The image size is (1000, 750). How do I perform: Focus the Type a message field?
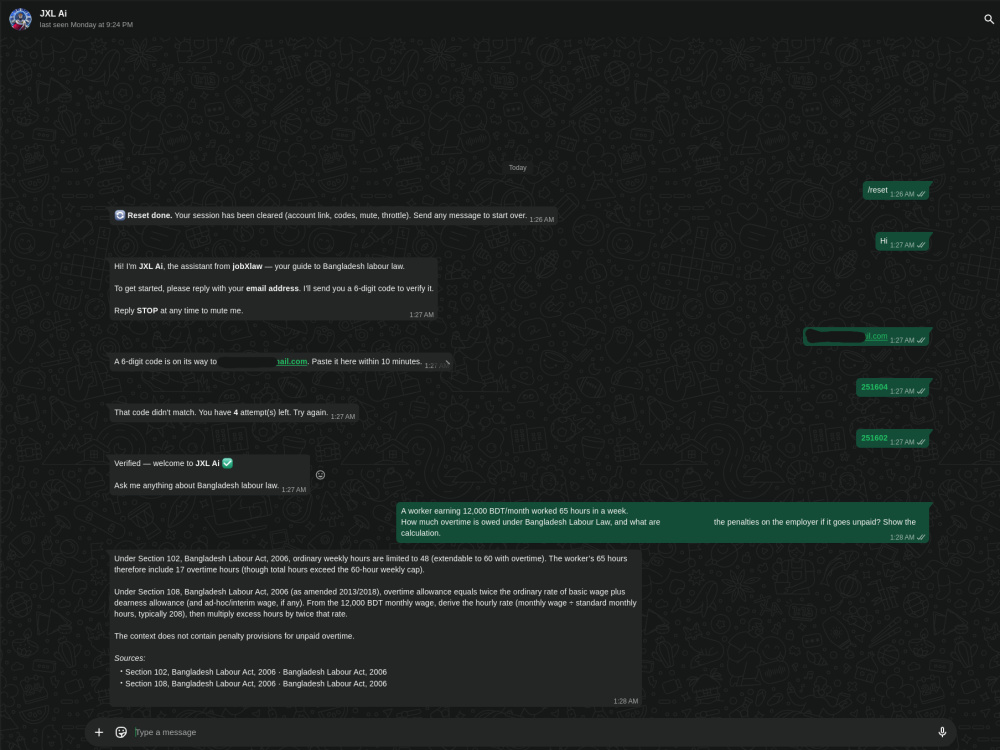click(x=533, y=732)
